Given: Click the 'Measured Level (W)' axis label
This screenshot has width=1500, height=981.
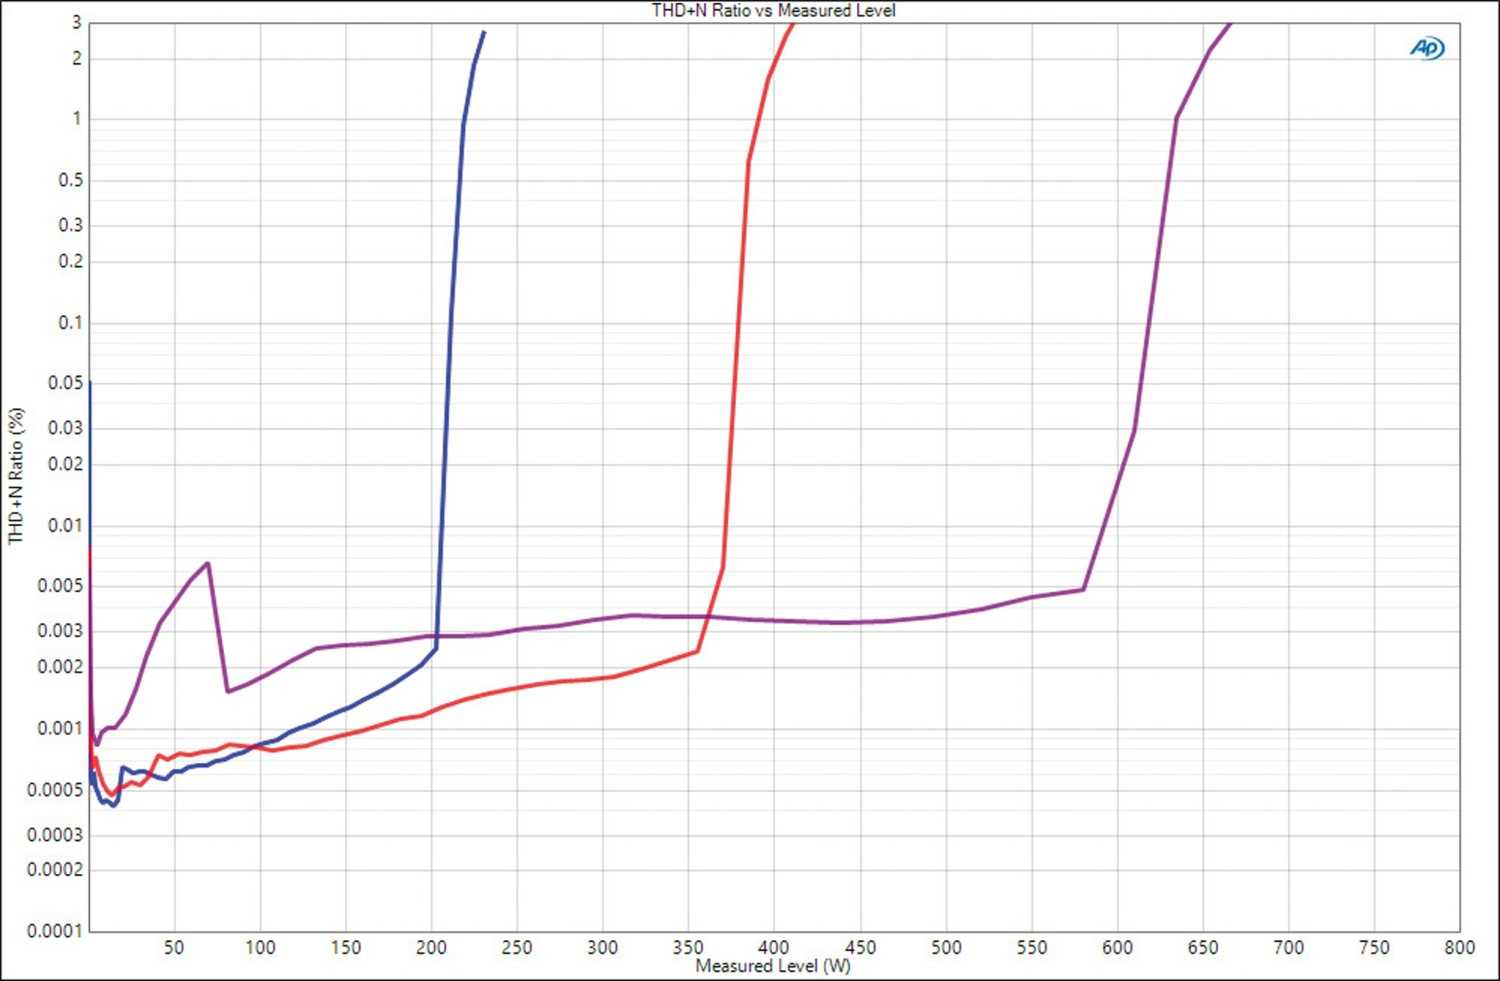Looking at the screenshot, I should [773, 966].
